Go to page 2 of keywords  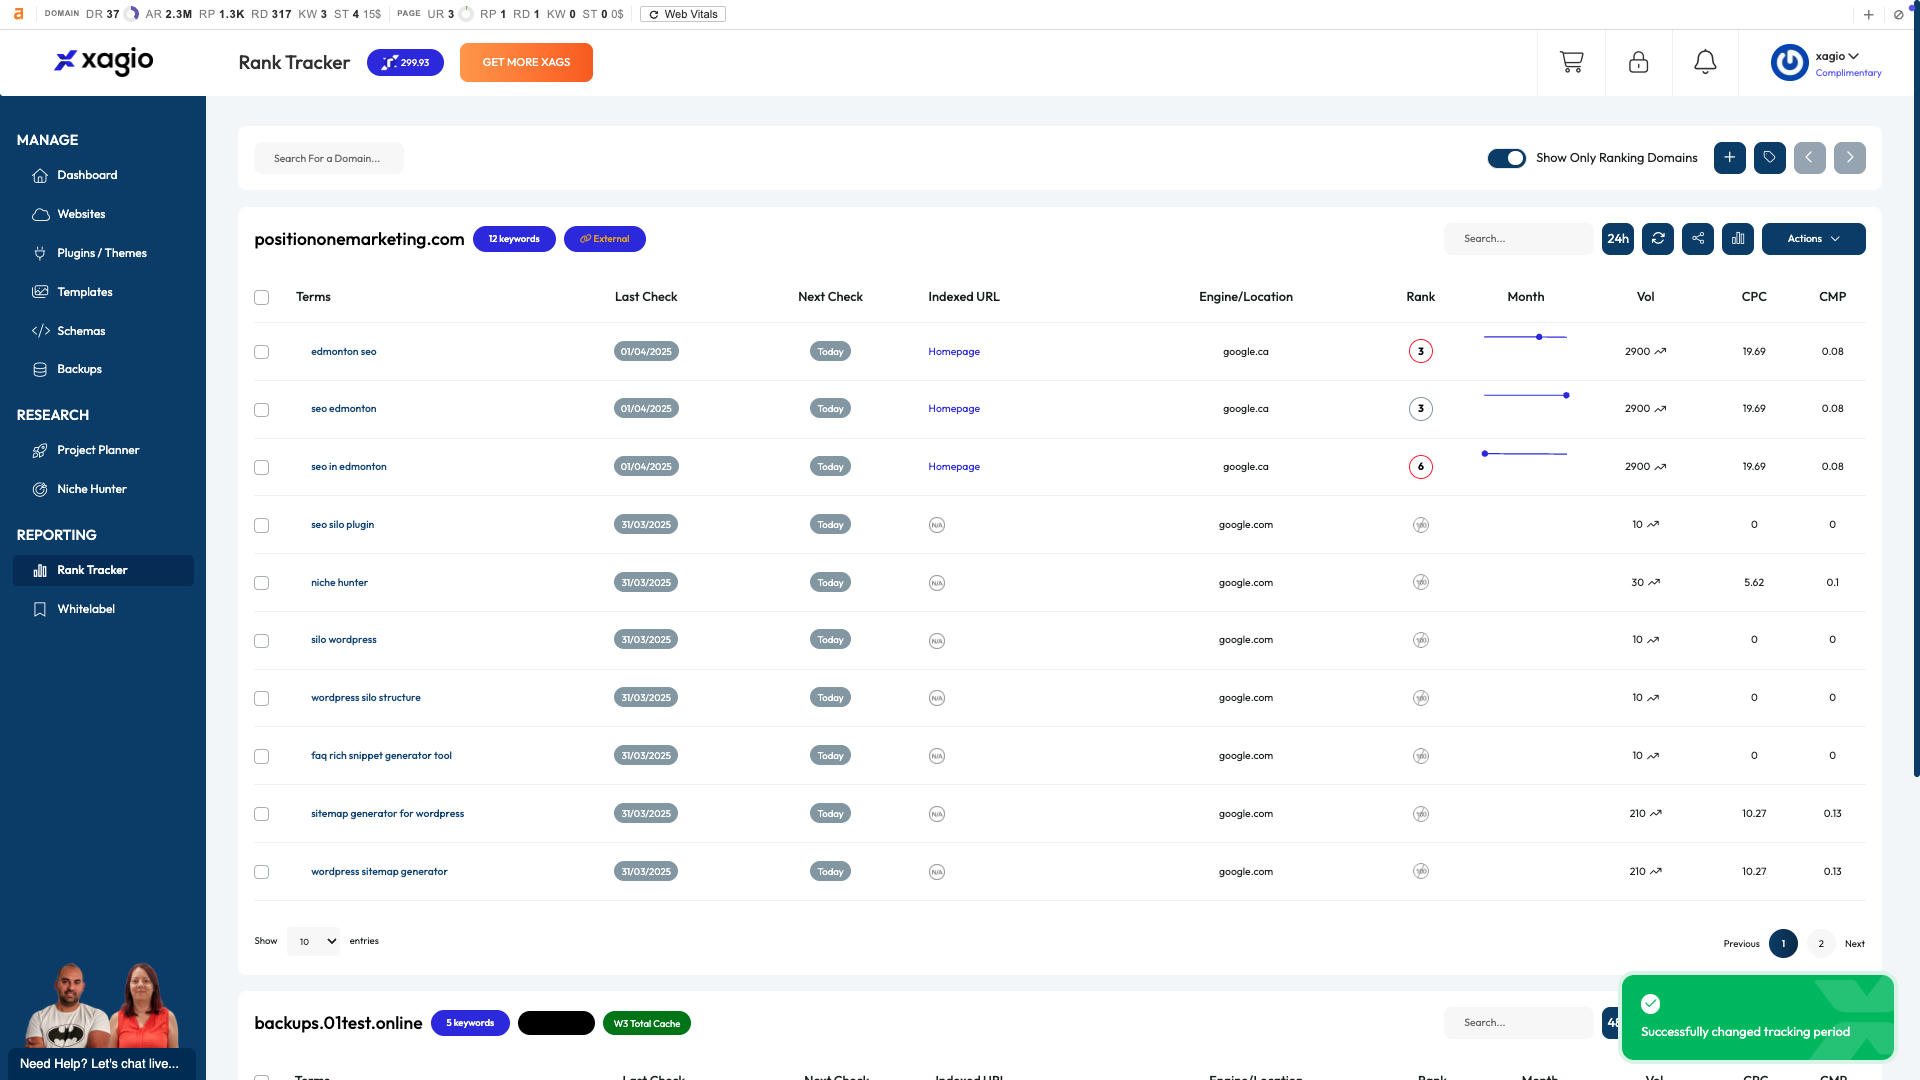coord(1821,944)
